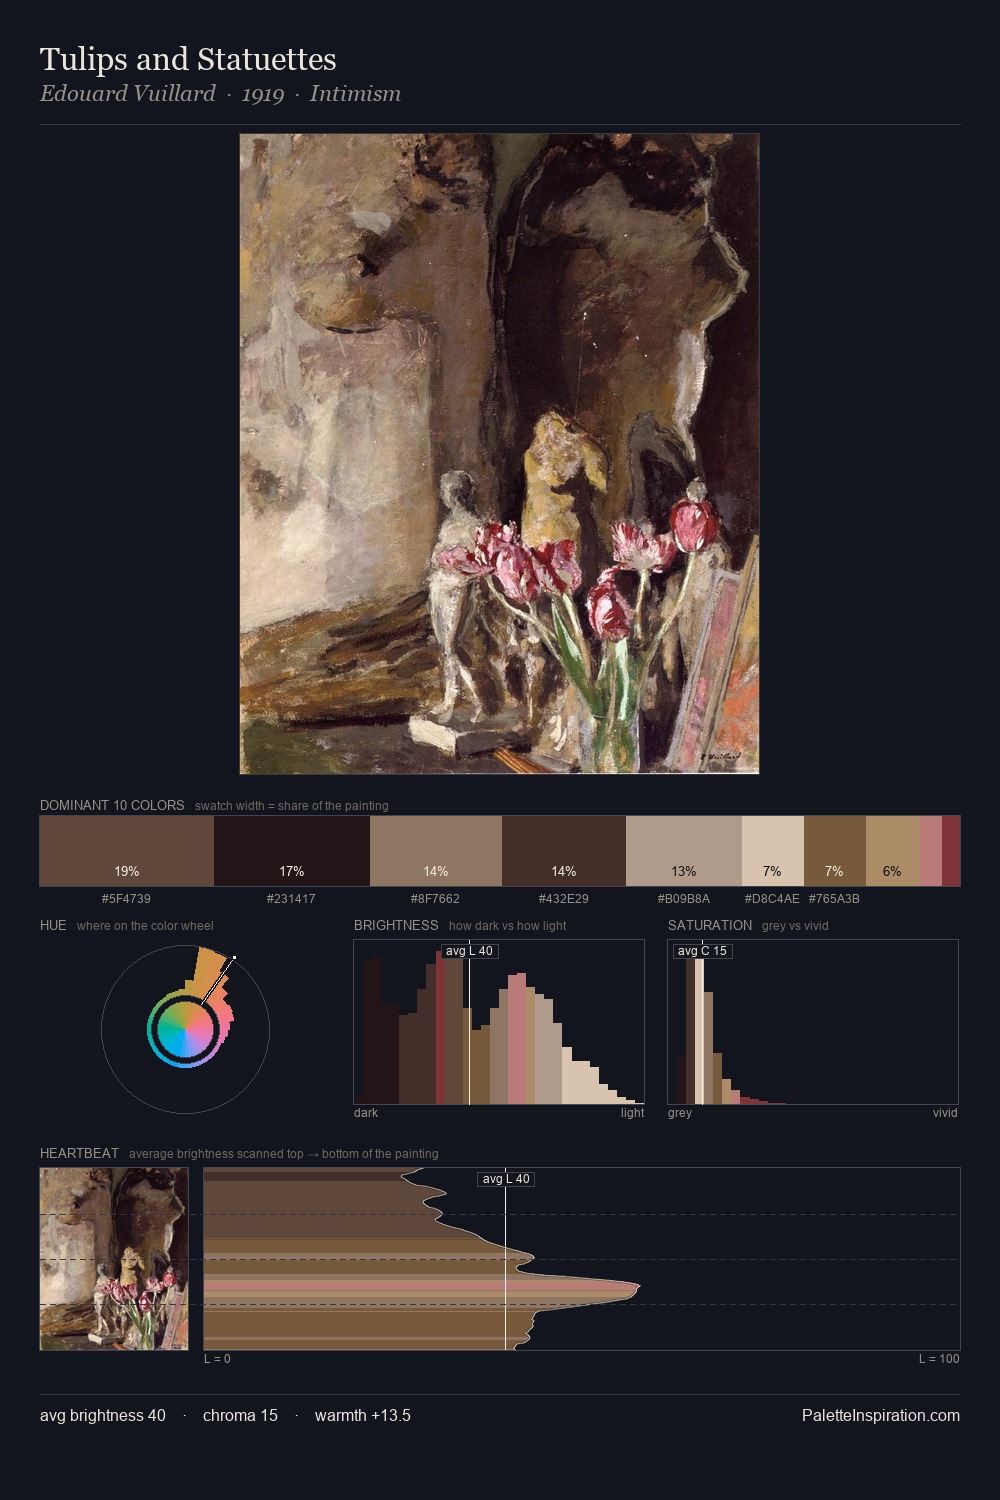The height and width of the screenshot is (1500, 1000).
Task: Click the 'grey' axis label
Action: pos(680,1112)
